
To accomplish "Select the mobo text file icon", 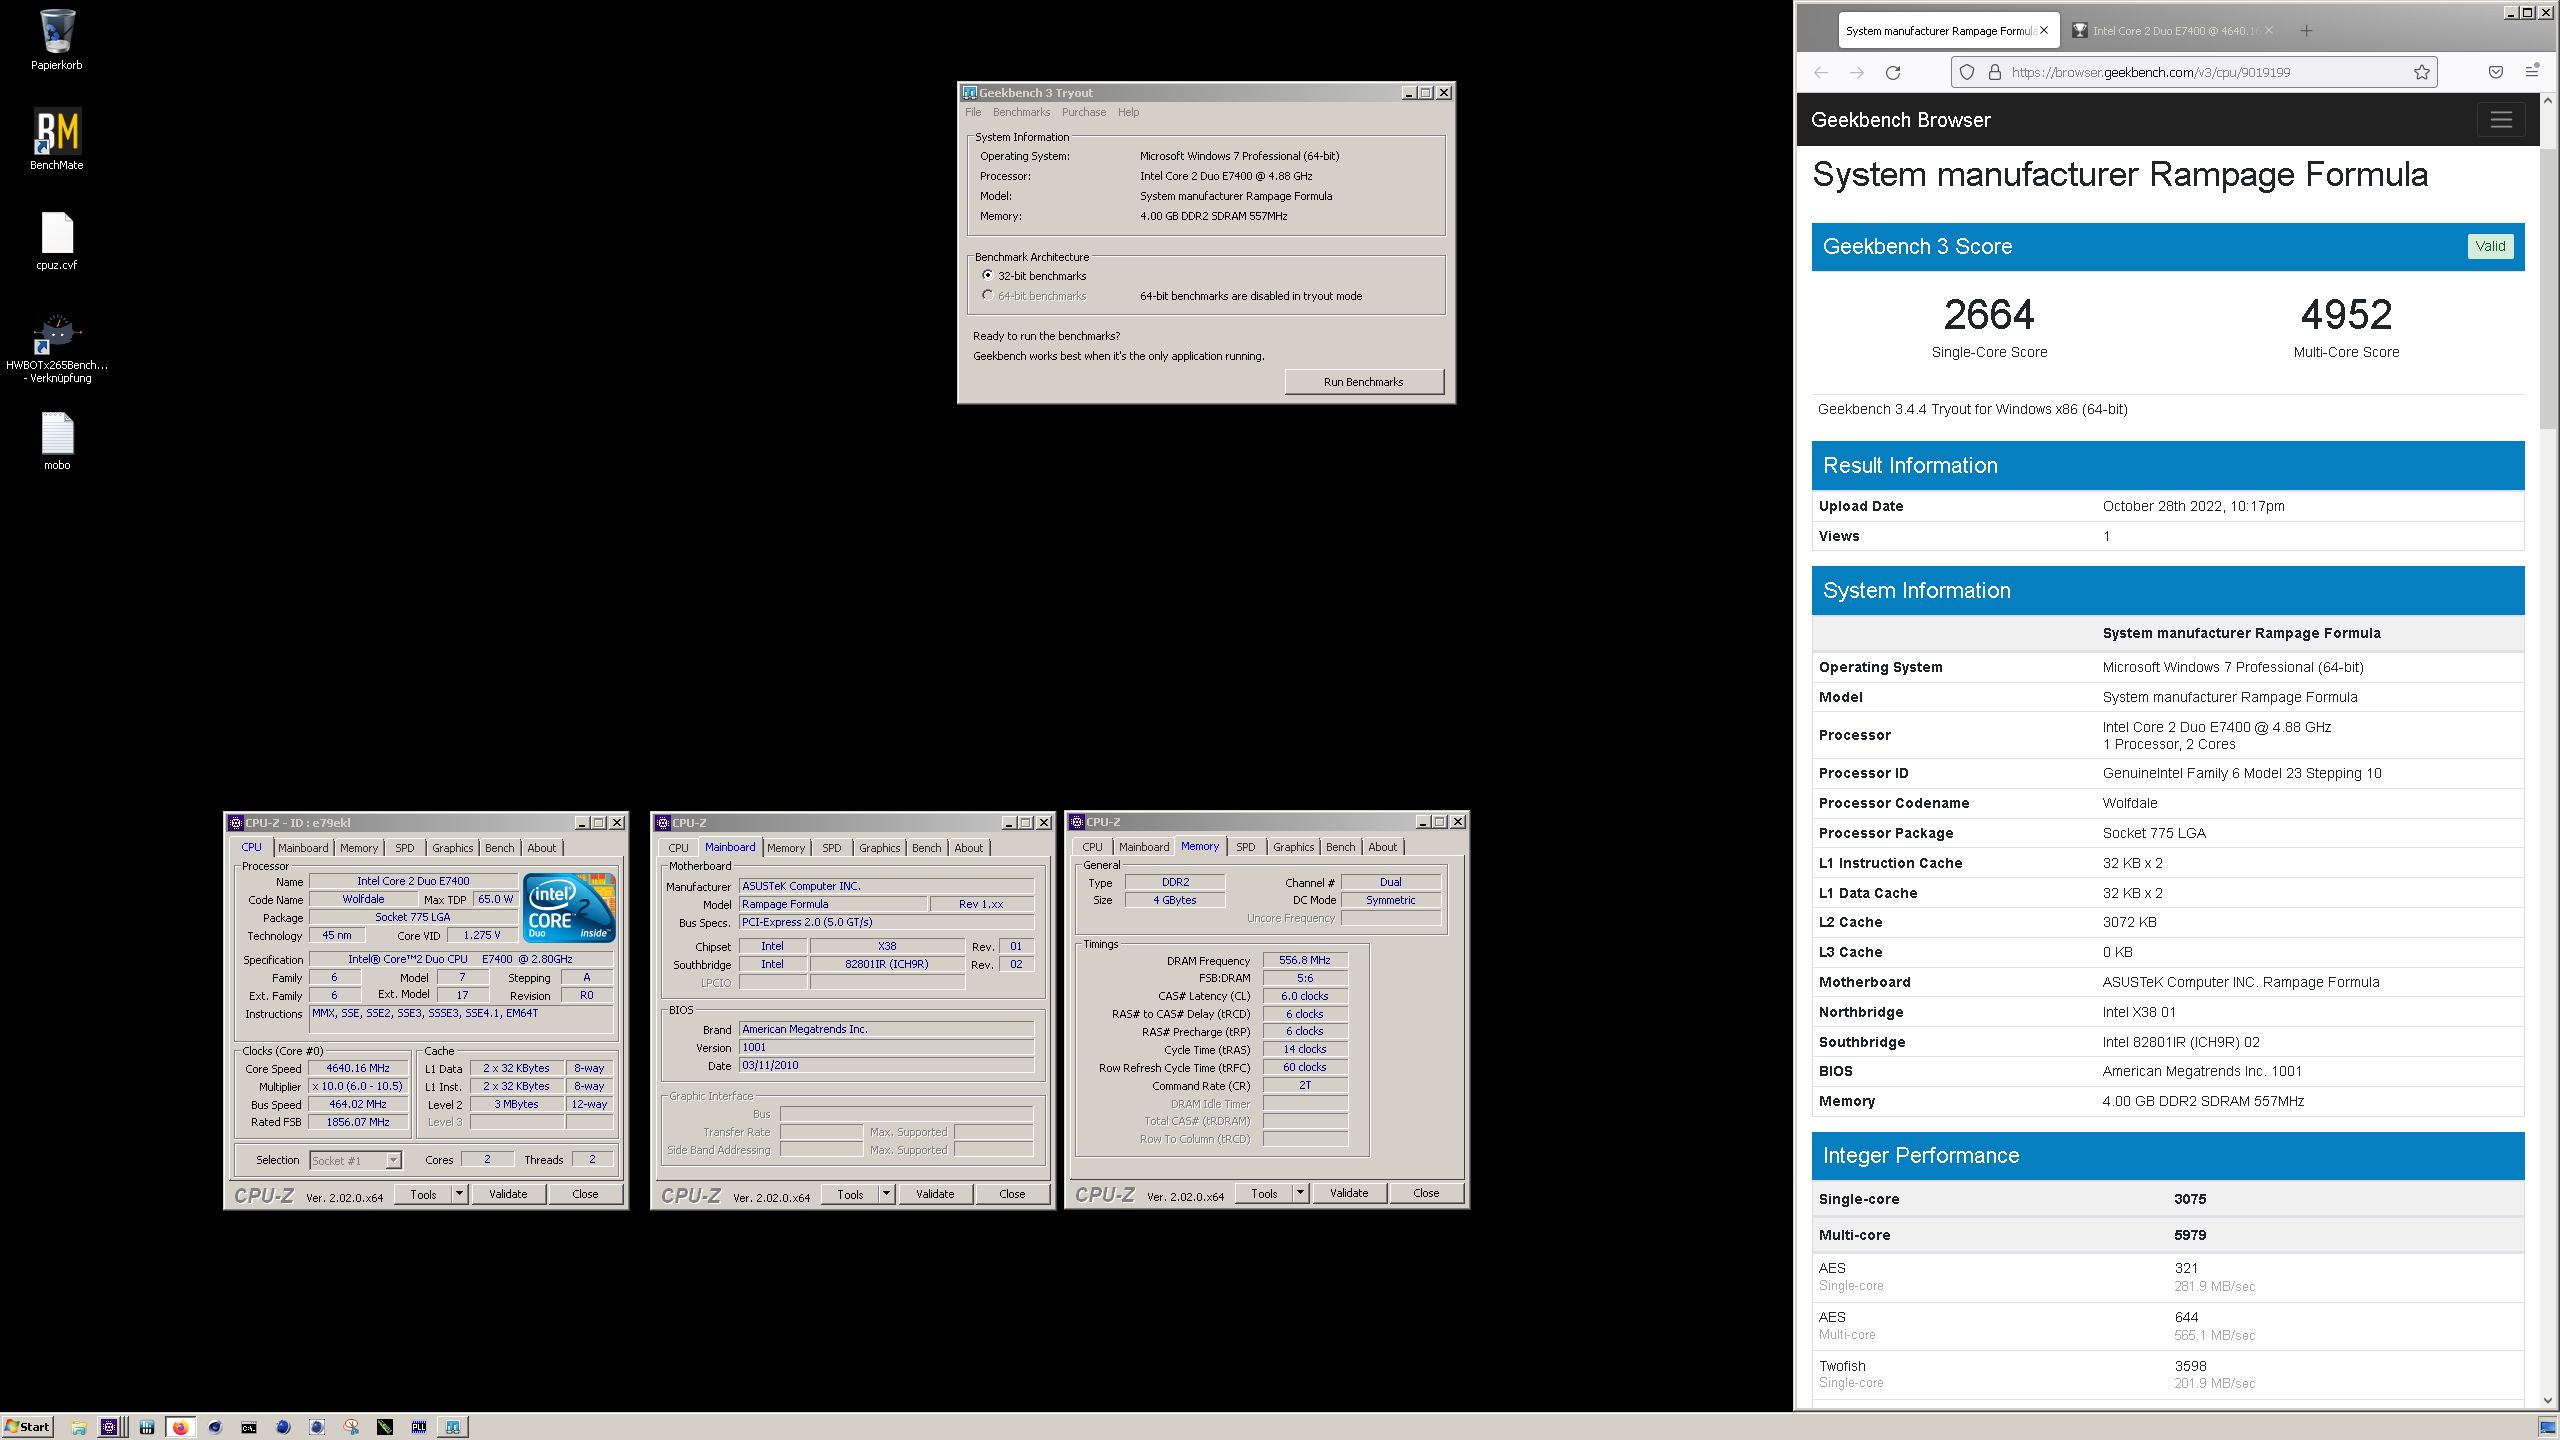I will (57, 441).
